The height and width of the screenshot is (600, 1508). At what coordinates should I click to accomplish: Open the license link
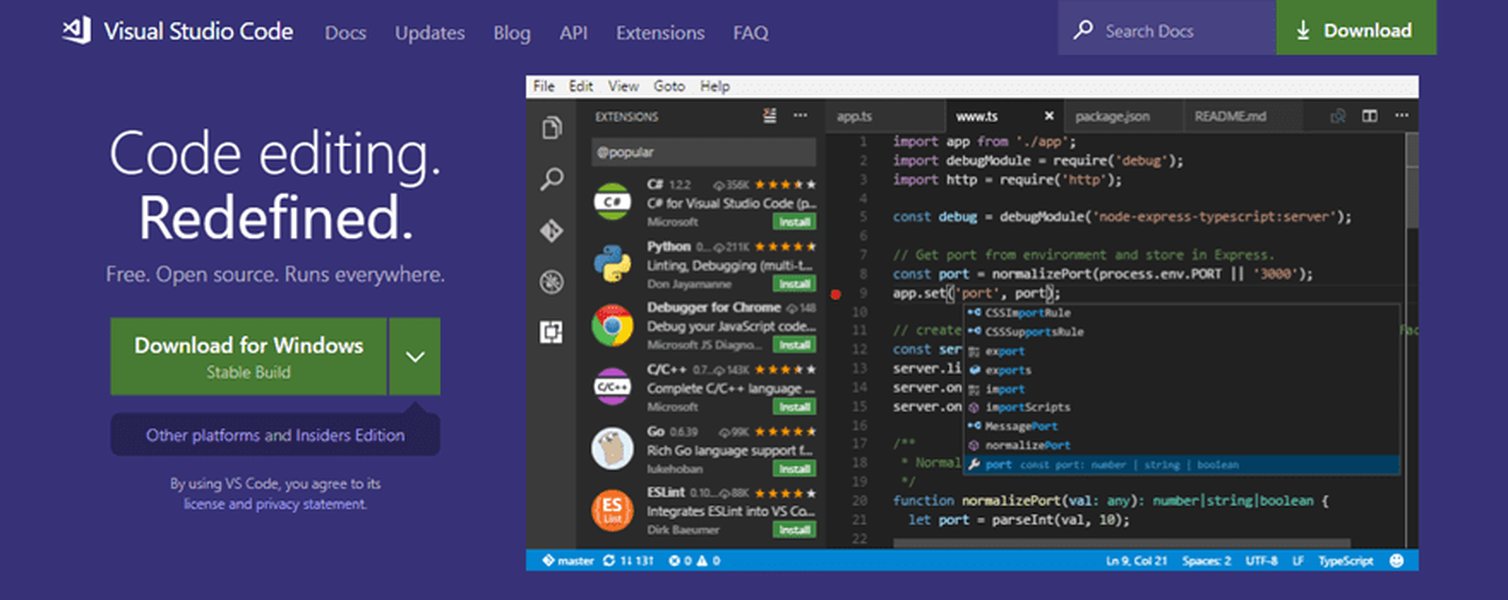(x=204, y=504)
